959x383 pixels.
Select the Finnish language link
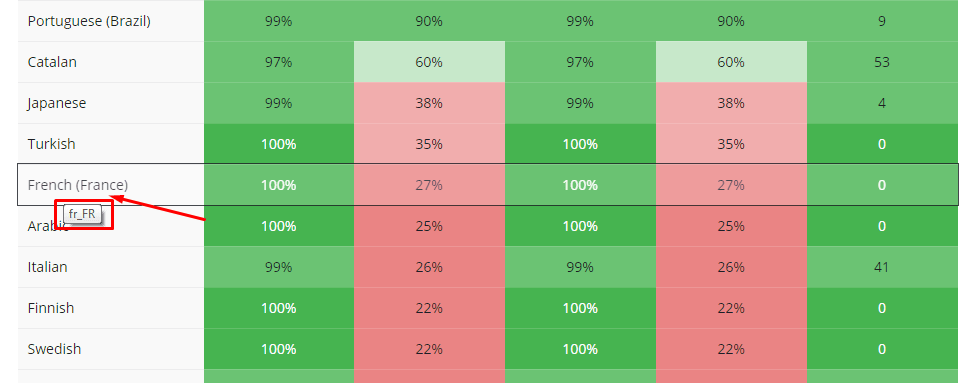click(x=51, y=308)
